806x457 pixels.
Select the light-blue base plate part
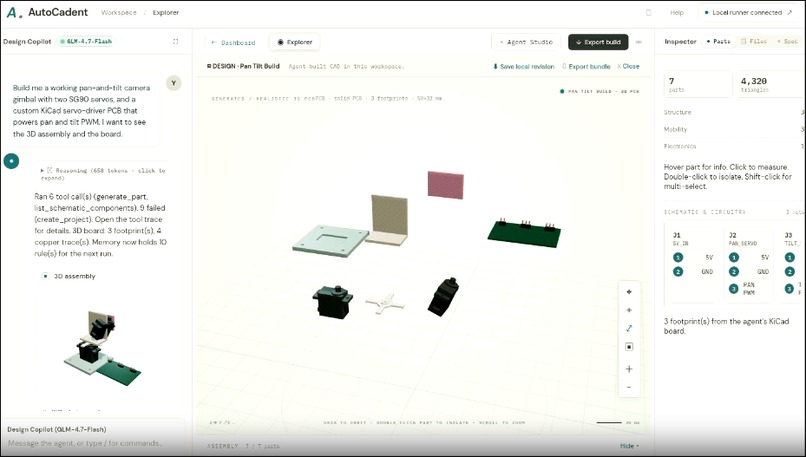331,240
